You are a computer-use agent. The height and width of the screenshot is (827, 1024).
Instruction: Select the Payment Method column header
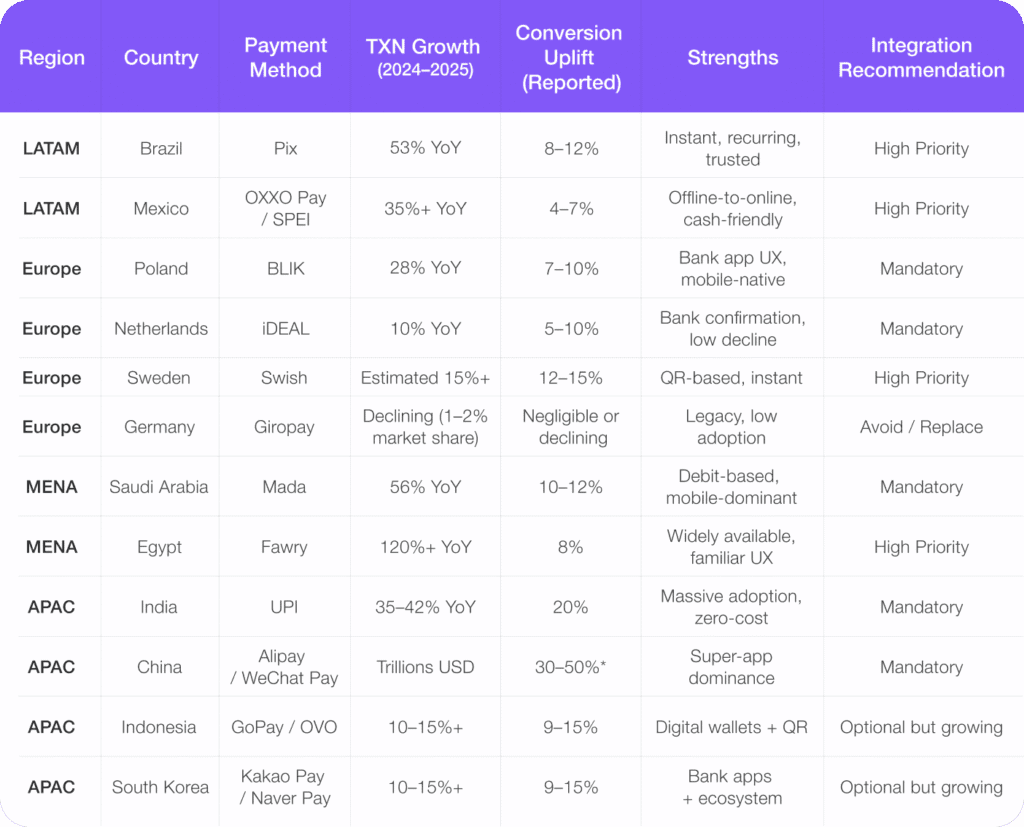[285, 58]
